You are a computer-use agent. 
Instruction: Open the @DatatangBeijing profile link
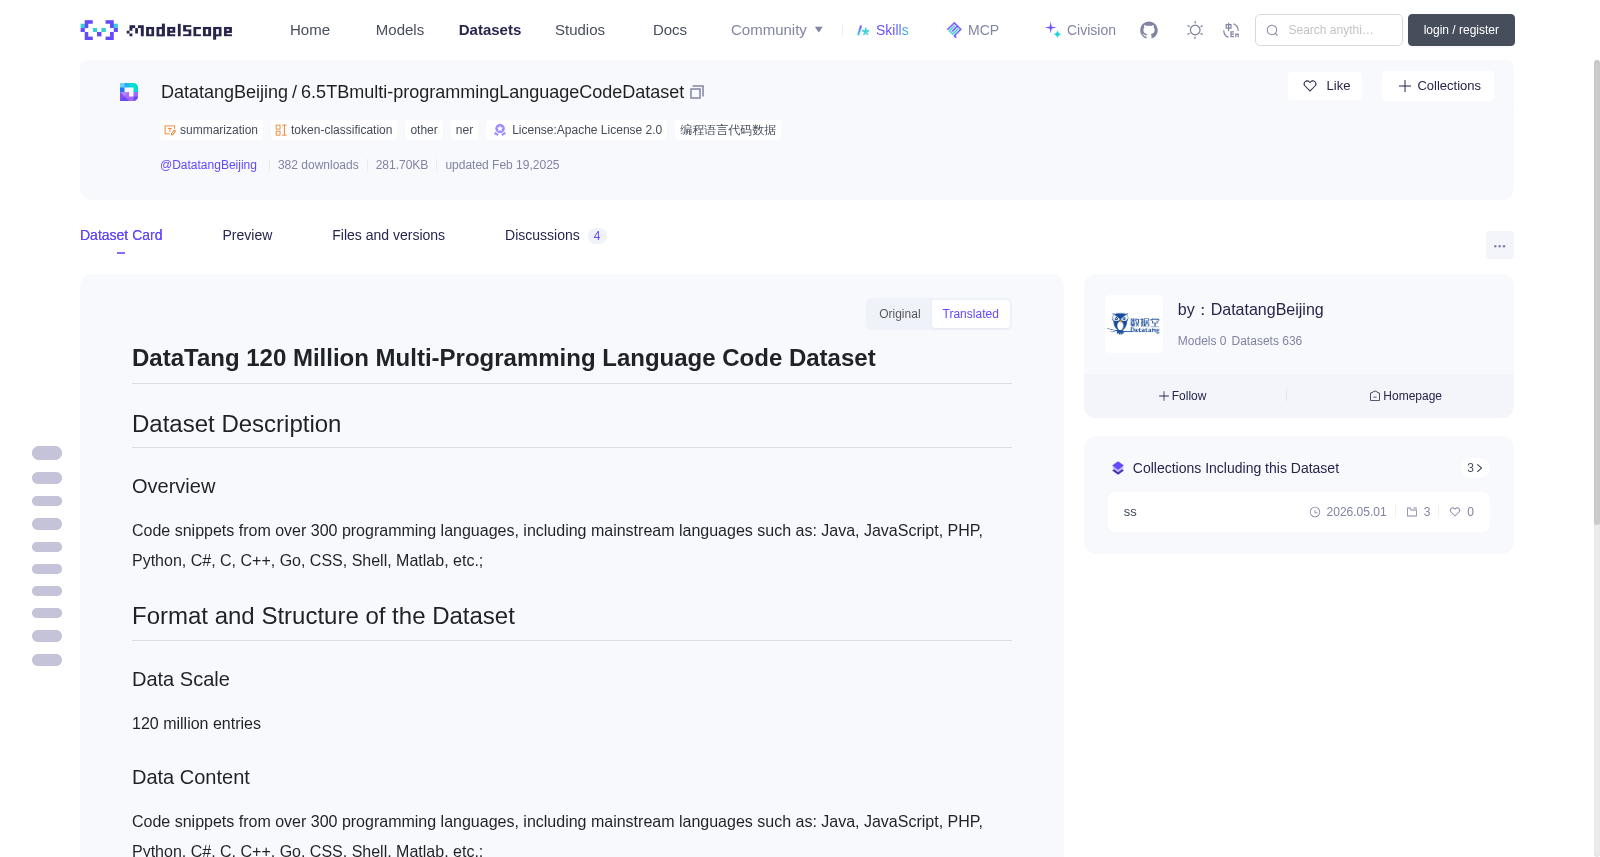pos(208,165)
